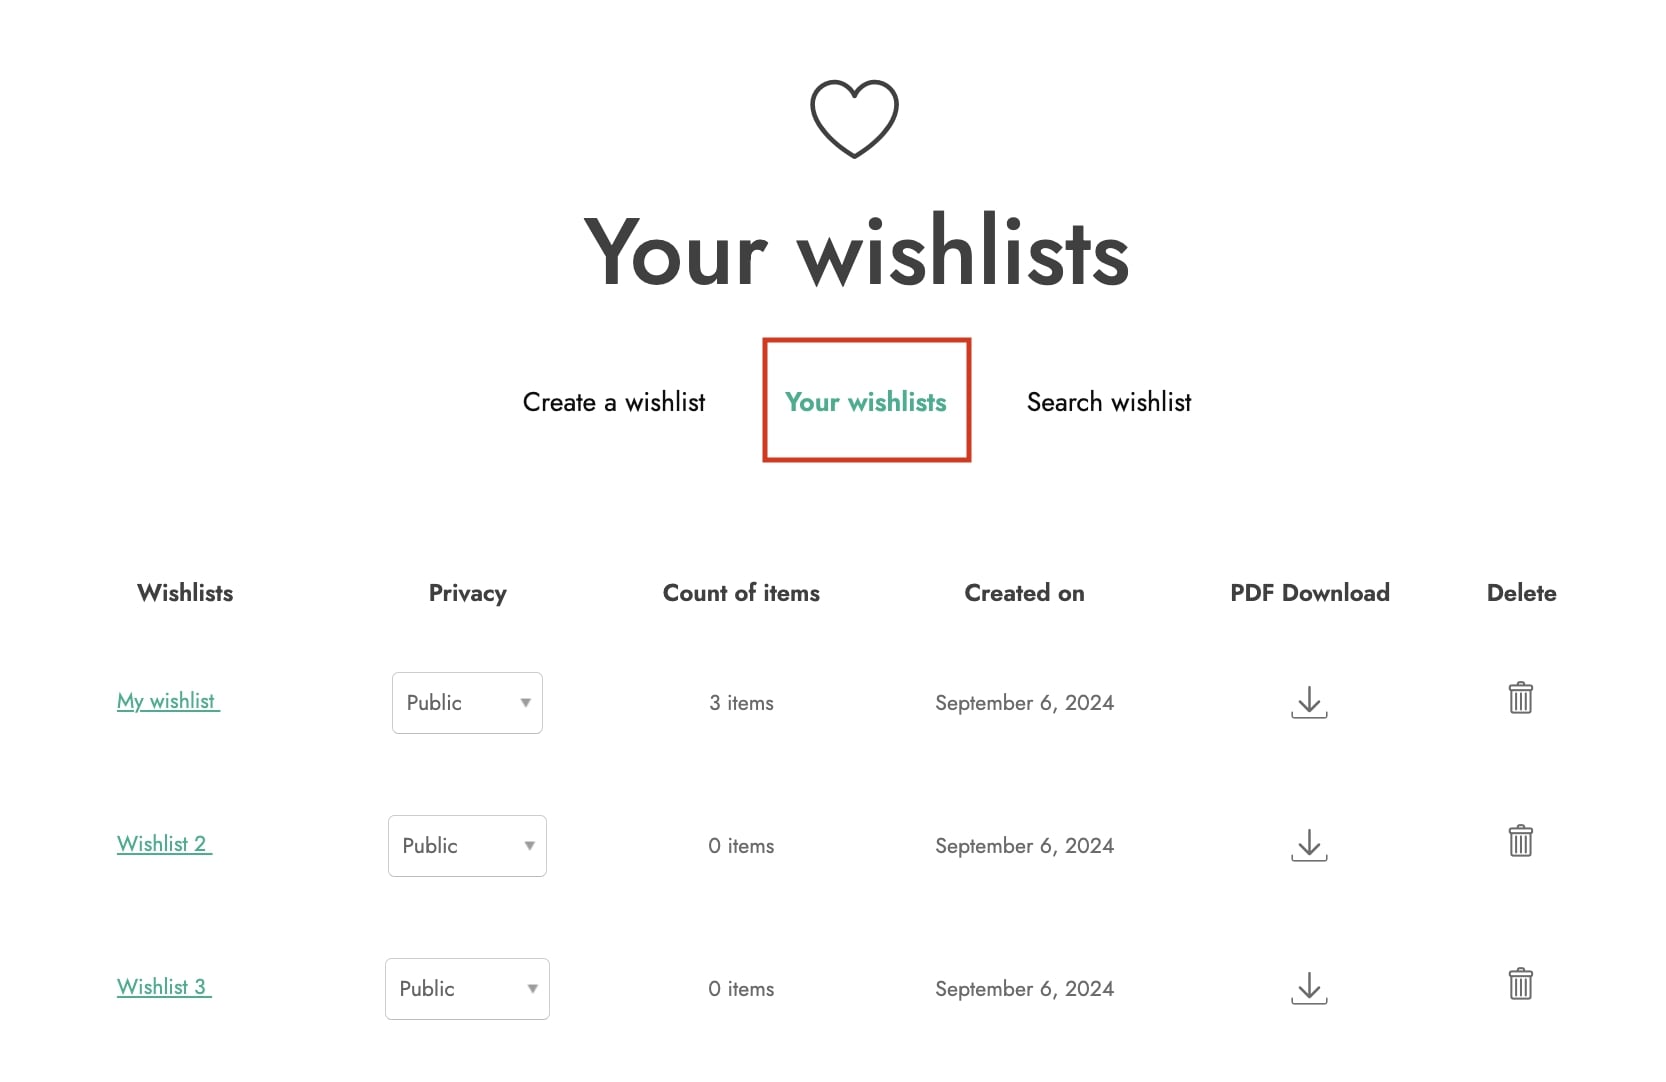This screenshot has width=1666, height=1082.
Task: Download PDF for My wishlist
Action: (1309, 702)
